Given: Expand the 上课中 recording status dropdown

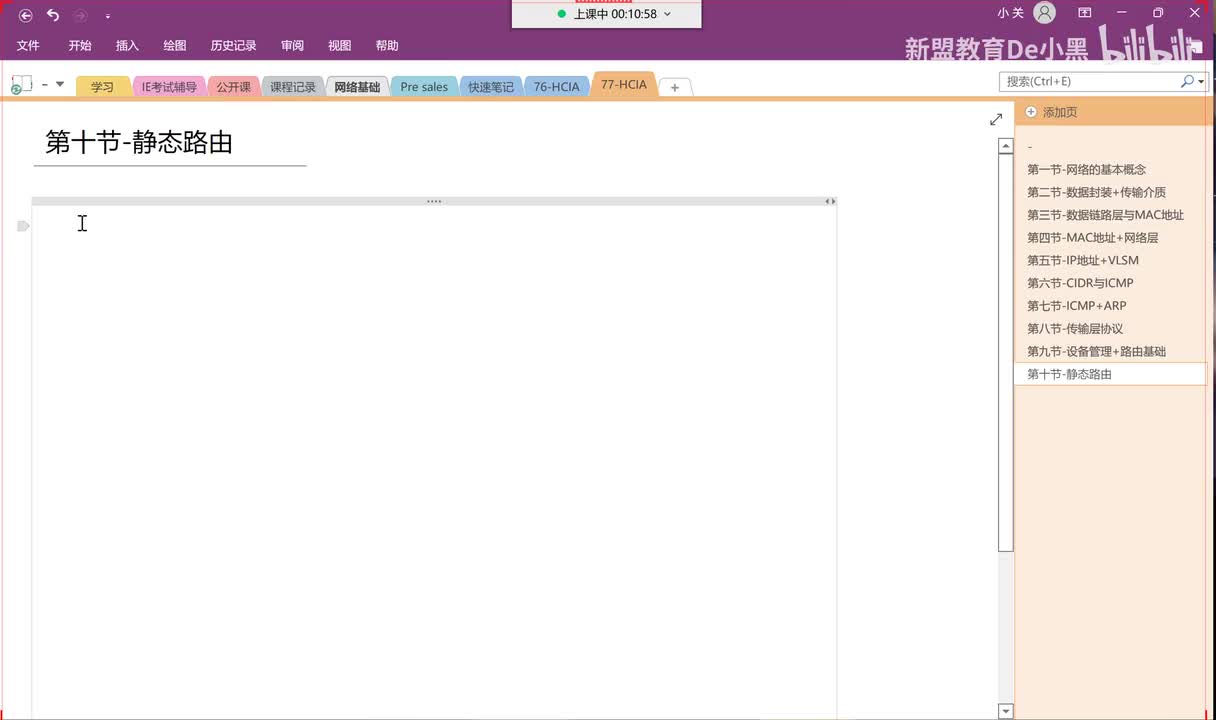Looking at the screenshot, I should [x=667, y=14].
